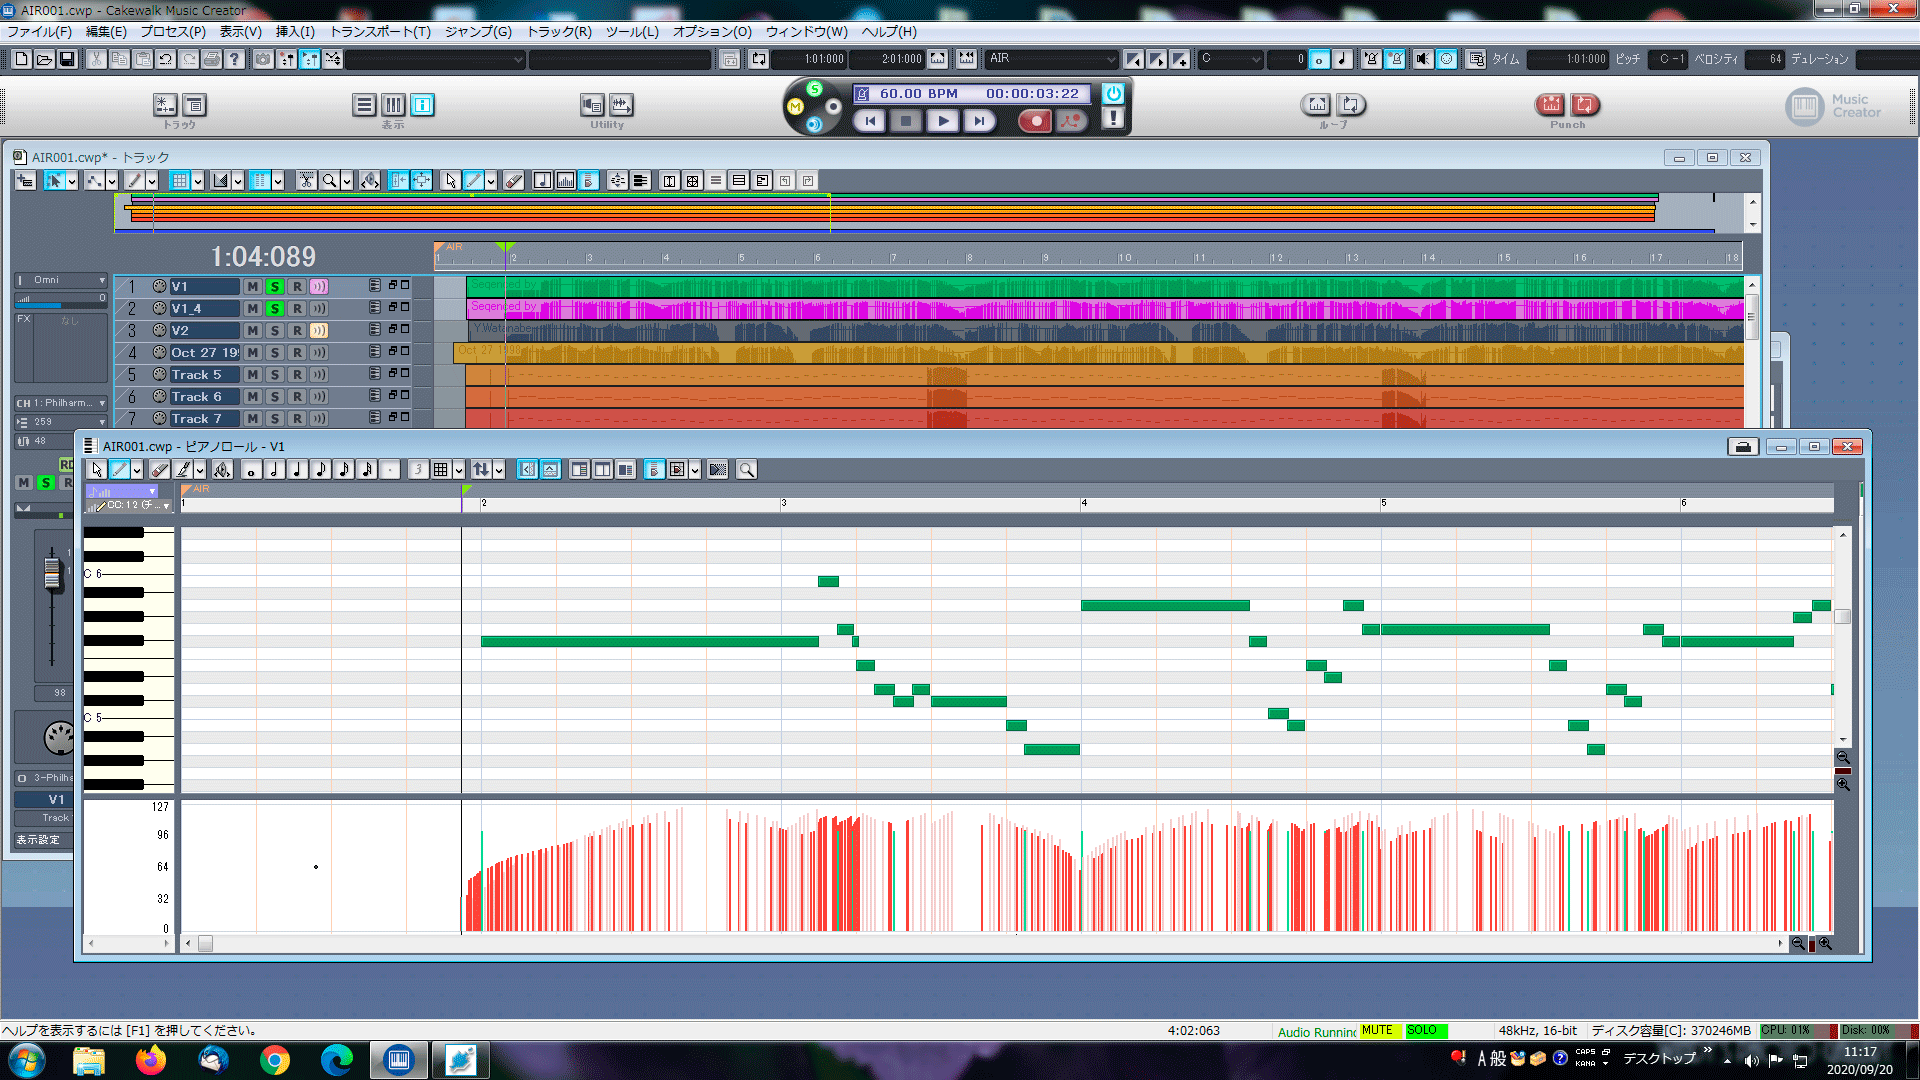
Task: Select the eraser tool in piano roll toolbar
Action: (x=160, y=470)
